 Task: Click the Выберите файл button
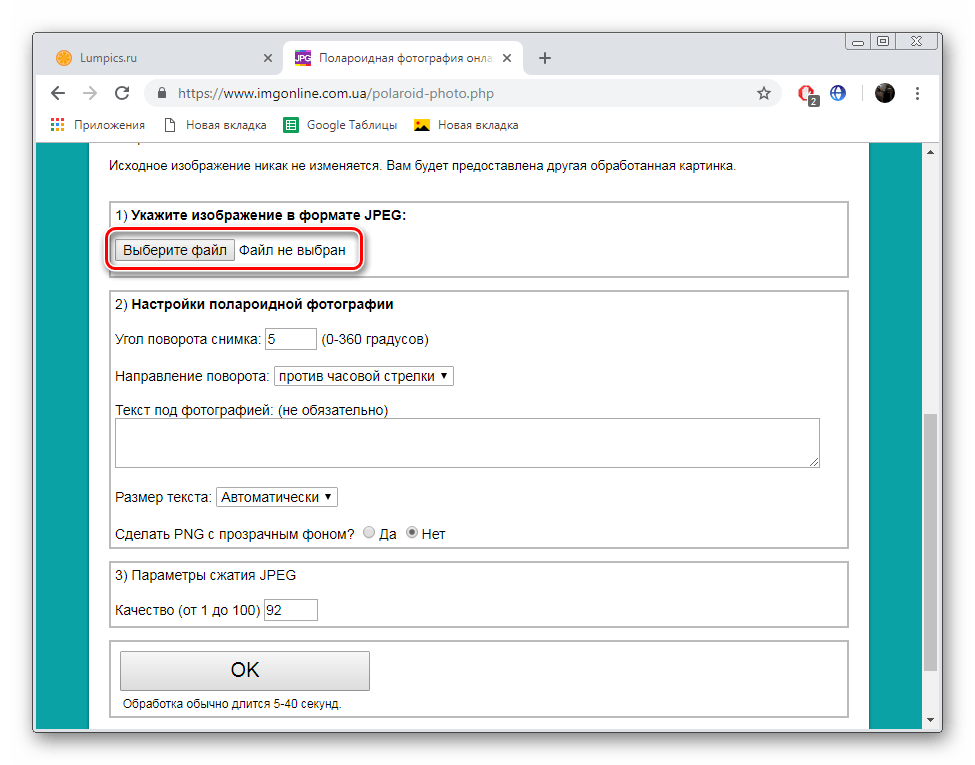pyautogui.click(x=175, y=250)
